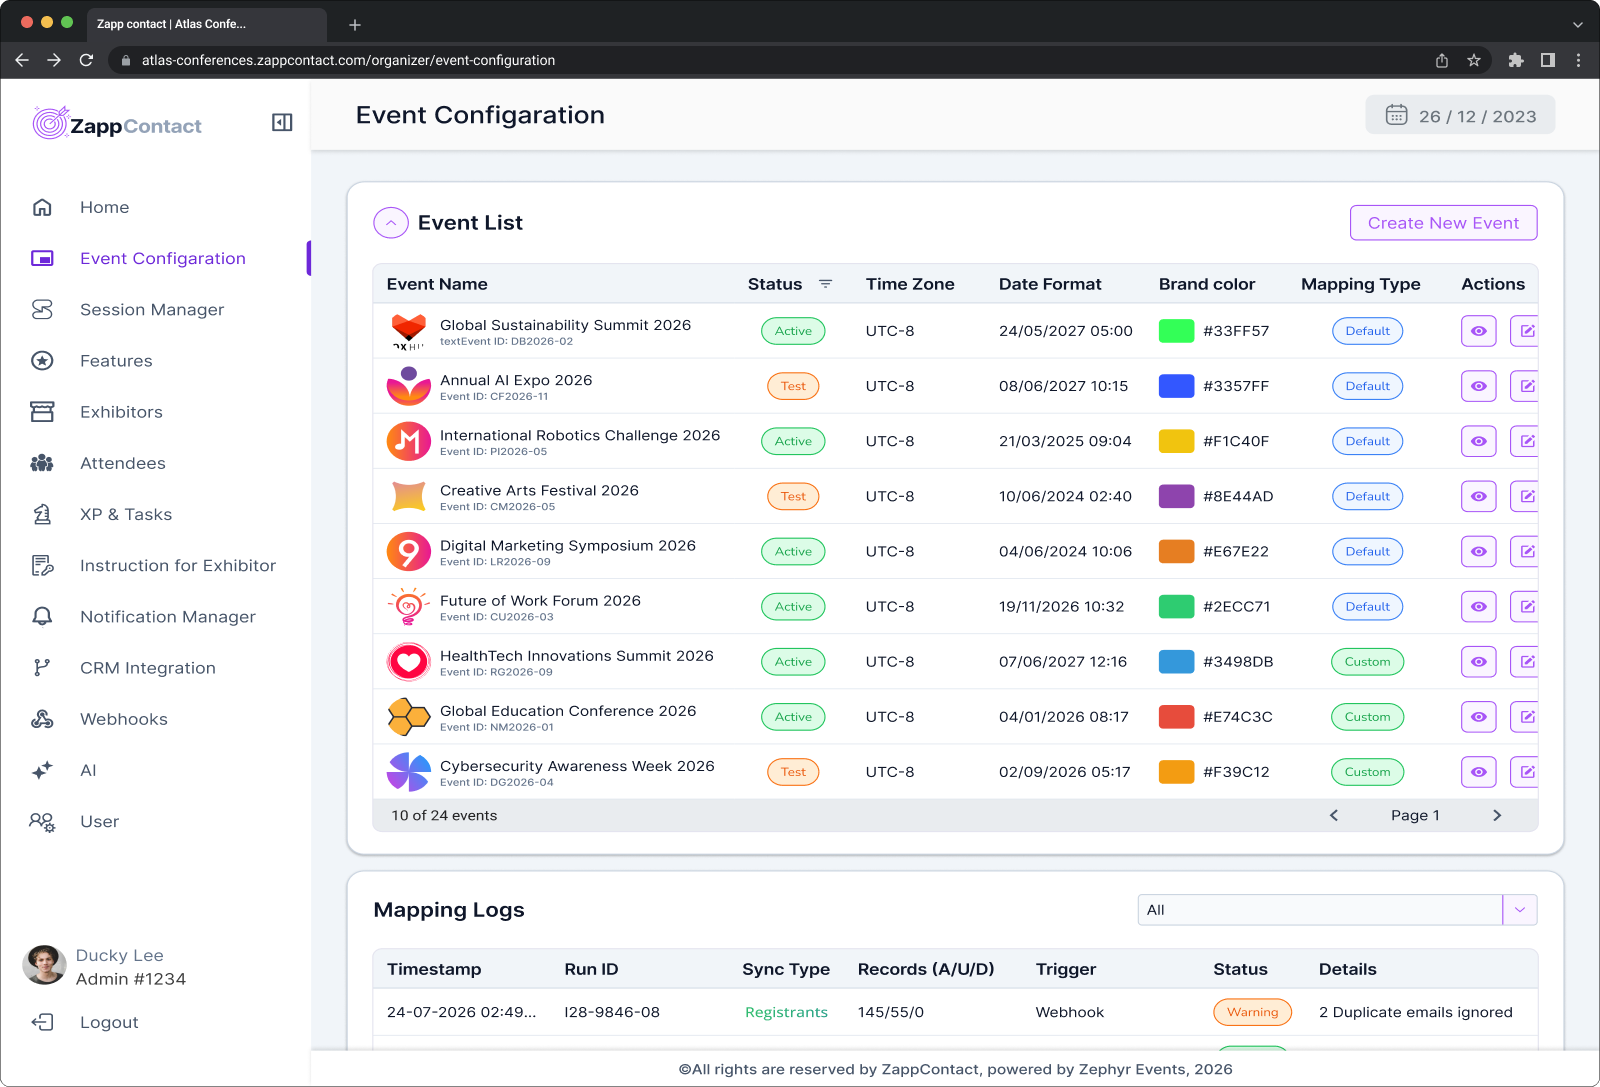Edit Global Sustainability Summit 2026 event
The width and height of the screenshot is (1600, 1087).
point(1525,331)
